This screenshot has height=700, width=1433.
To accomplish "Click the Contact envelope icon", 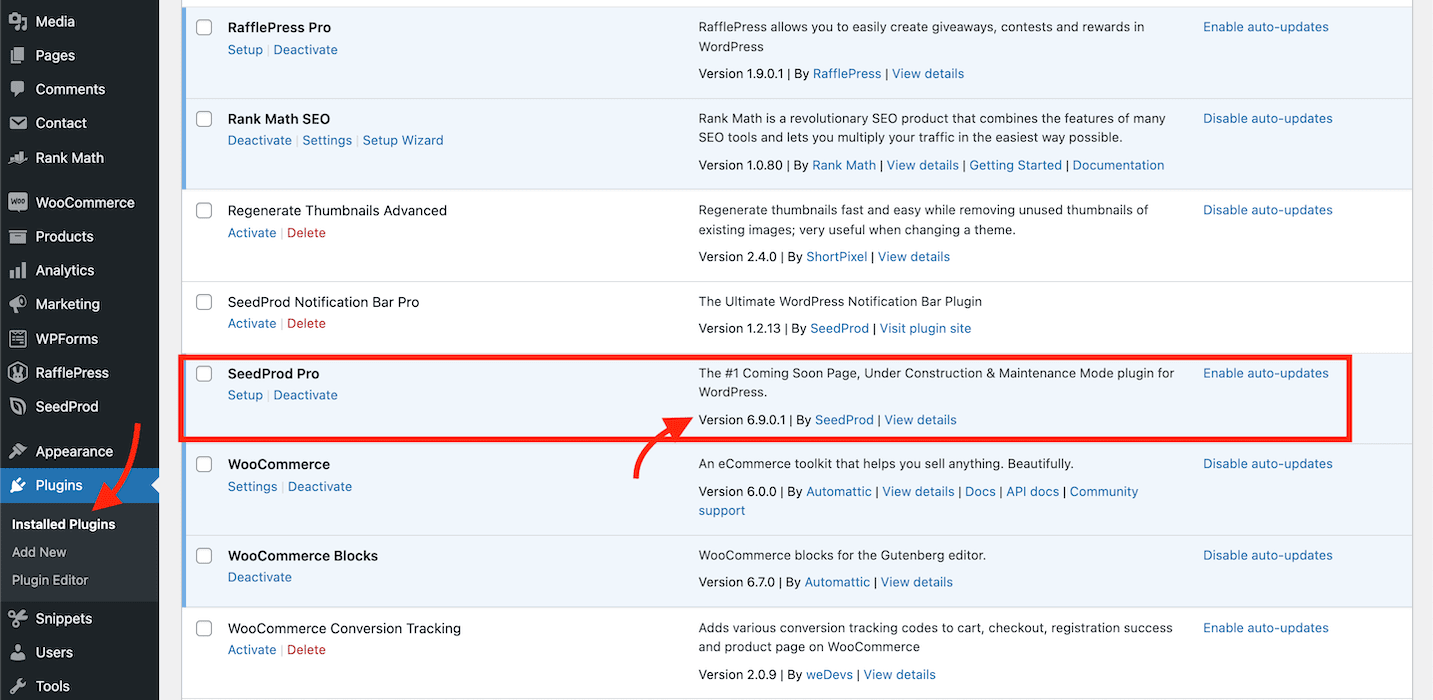I will pos(17,123).
